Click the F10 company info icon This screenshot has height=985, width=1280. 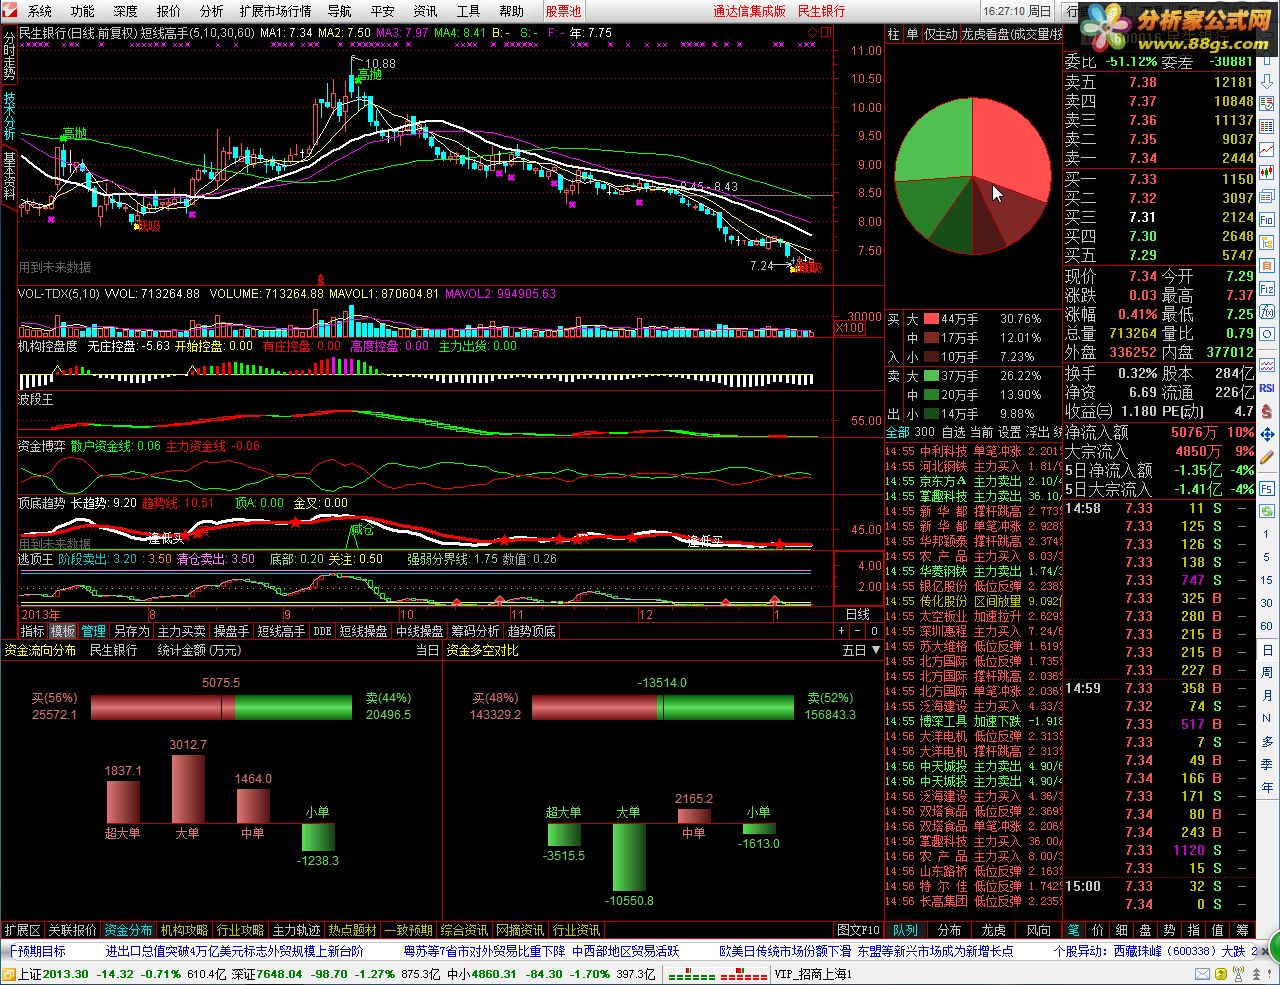point(1267,220)
